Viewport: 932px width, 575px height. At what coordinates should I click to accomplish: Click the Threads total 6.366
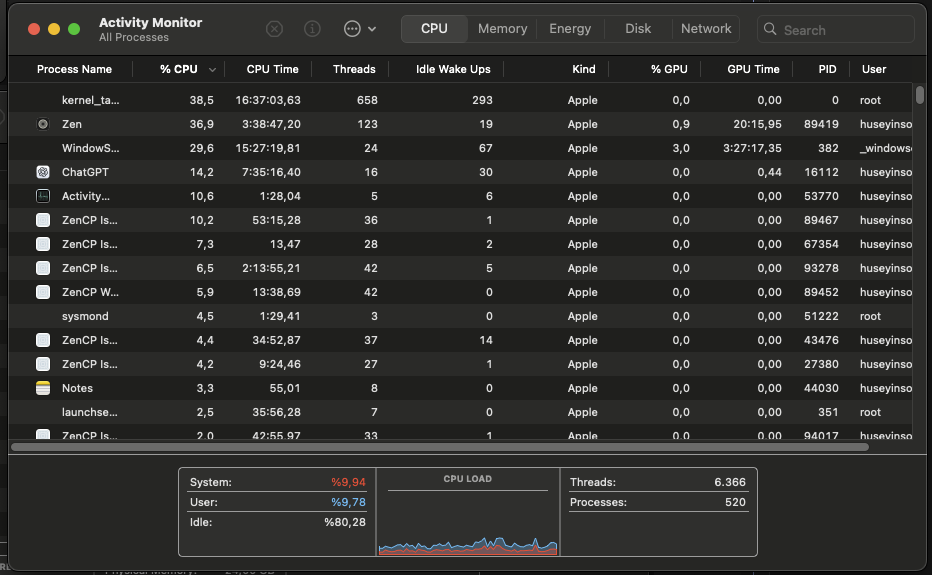click(x=730, y=482)
